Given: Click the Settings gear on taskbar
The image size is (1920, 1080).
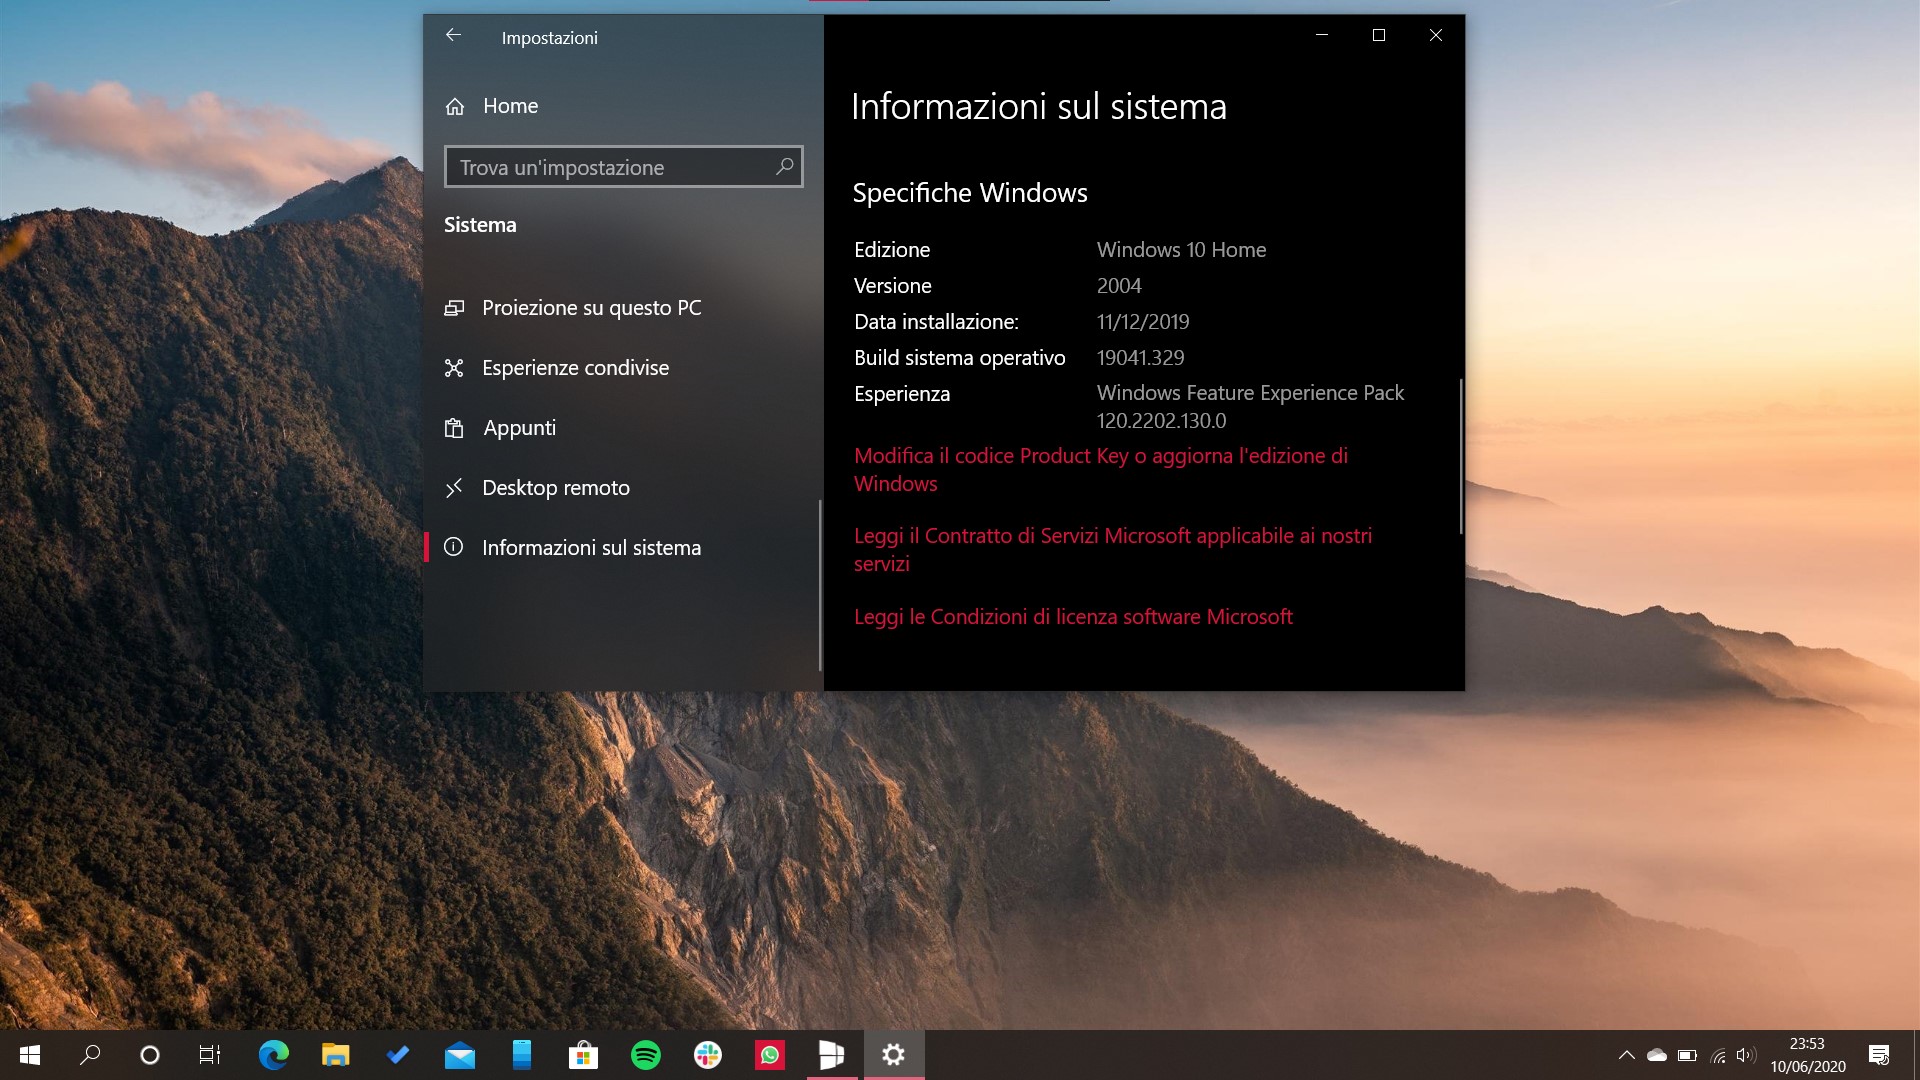Looking at the screenshot, I should (894, 1055).
